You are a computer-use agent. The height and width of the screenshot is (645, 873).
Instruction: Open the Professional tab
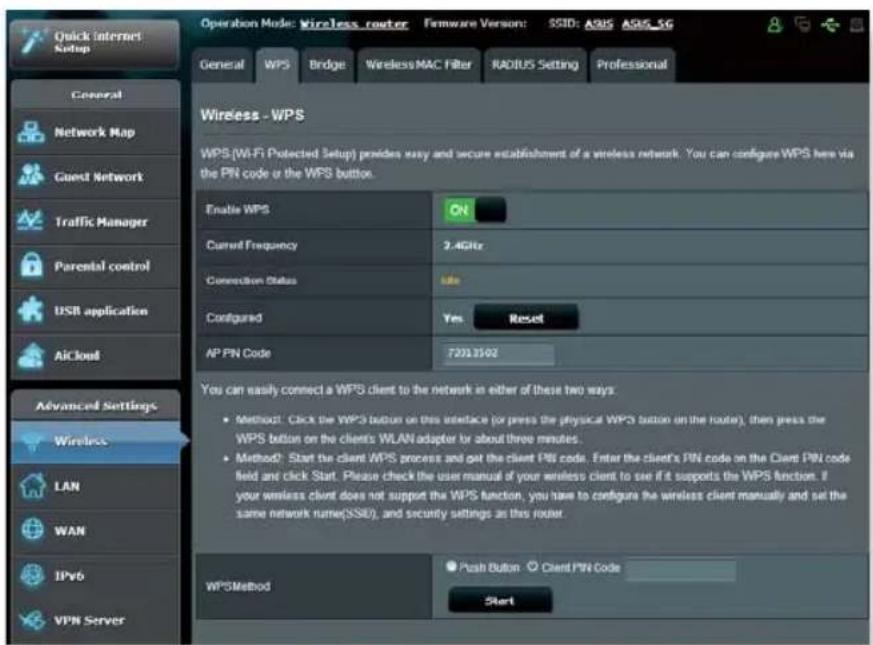pos(632,65)
